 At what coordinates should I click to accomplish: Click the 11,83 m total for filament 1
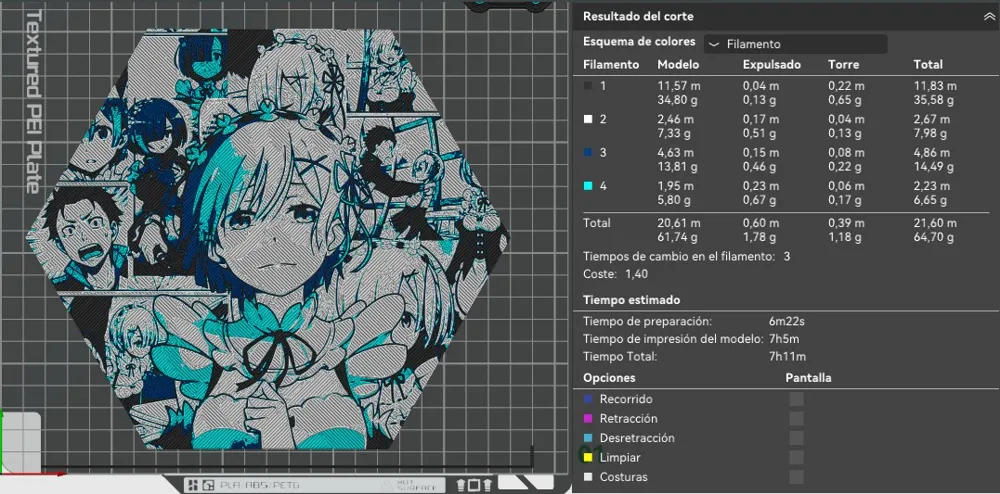point(935,85)
